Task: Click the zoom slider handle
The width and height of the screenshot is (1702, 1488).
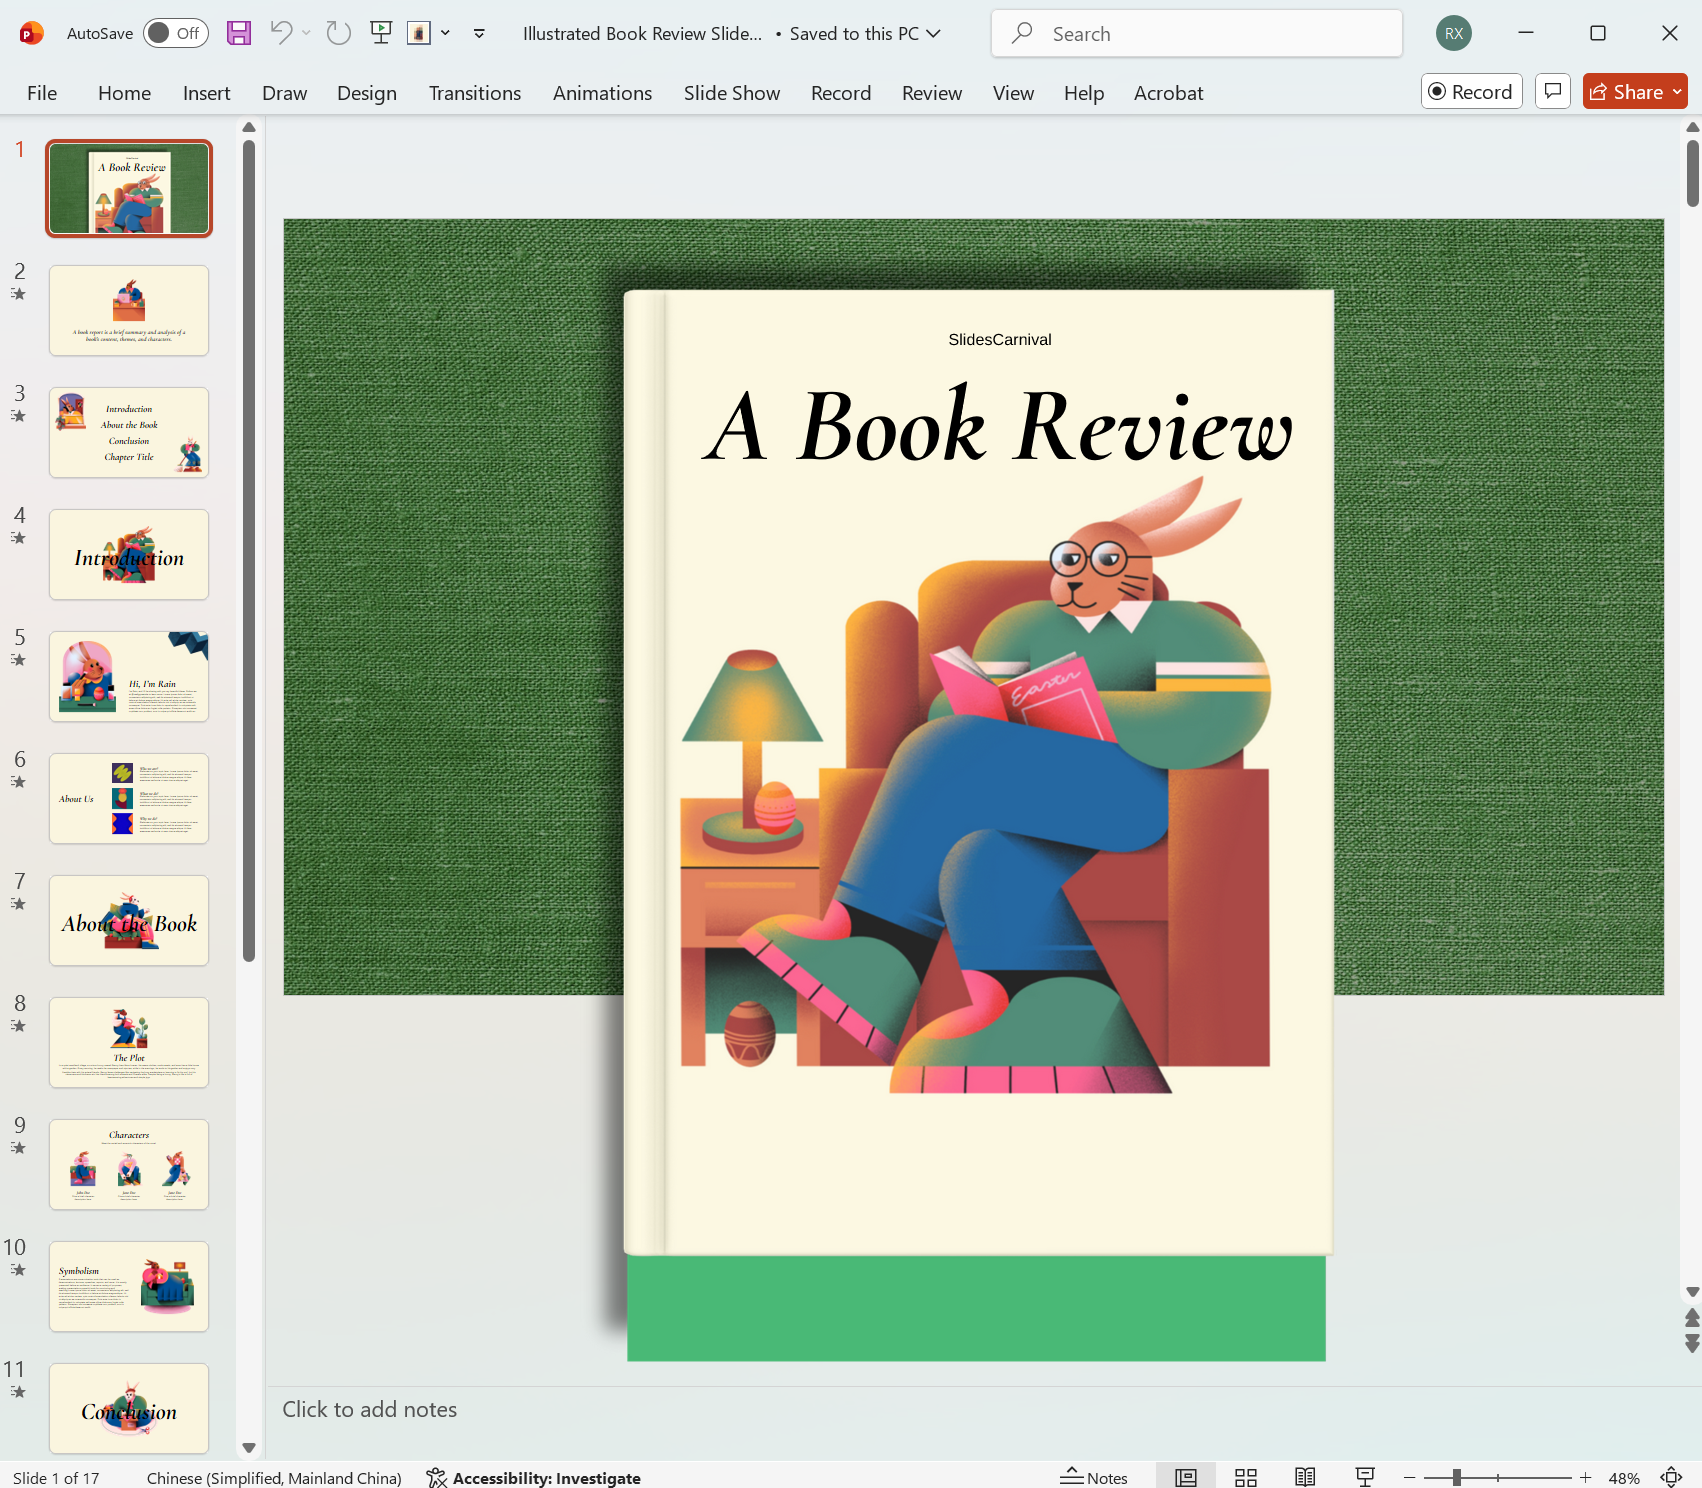Action: (x=1457, y=1477)
